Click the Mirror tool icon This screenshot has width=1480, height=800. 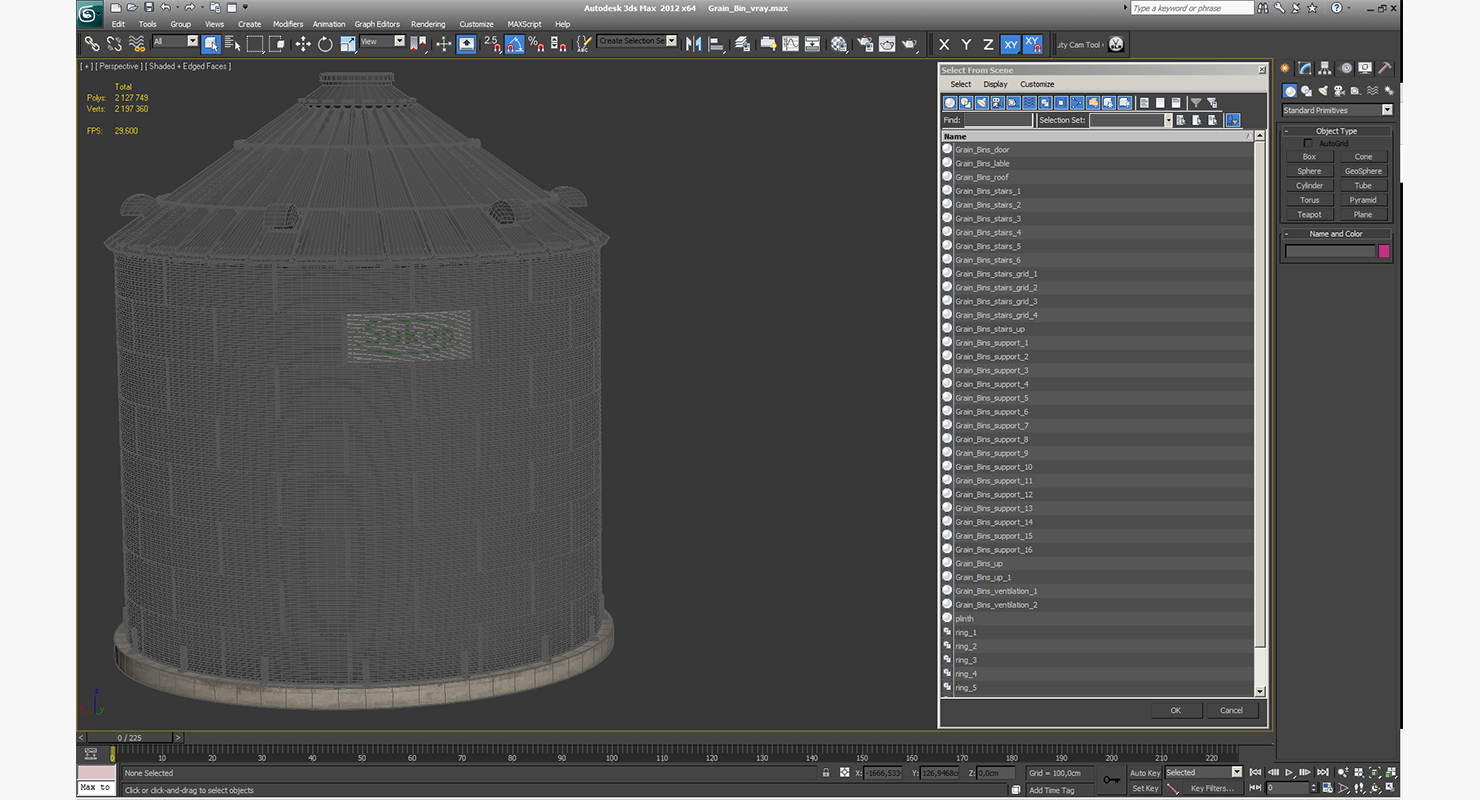pos(693,44)
